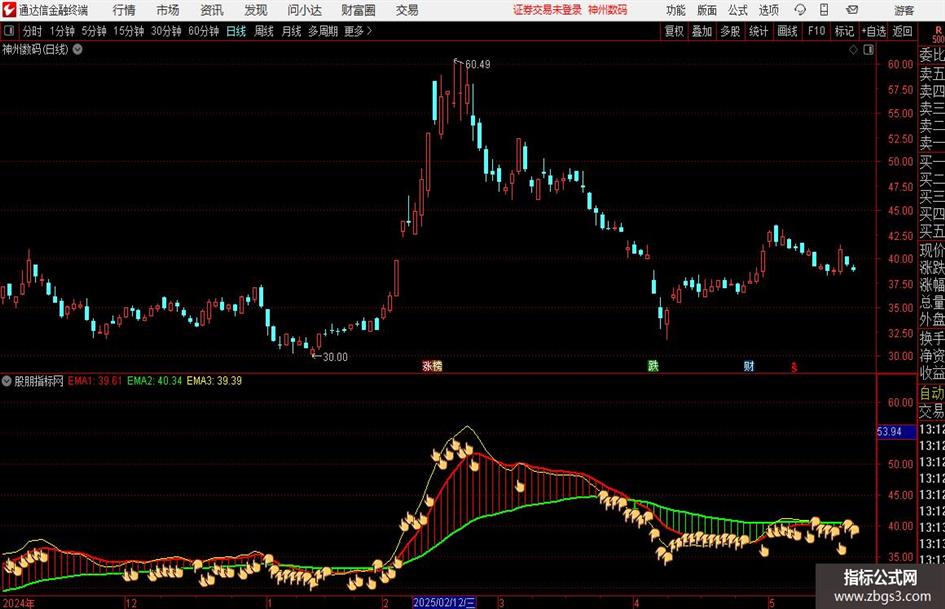945x609 pixels.
Task: Click the 统计 statistics button
Action: click(x=758, y=31)
